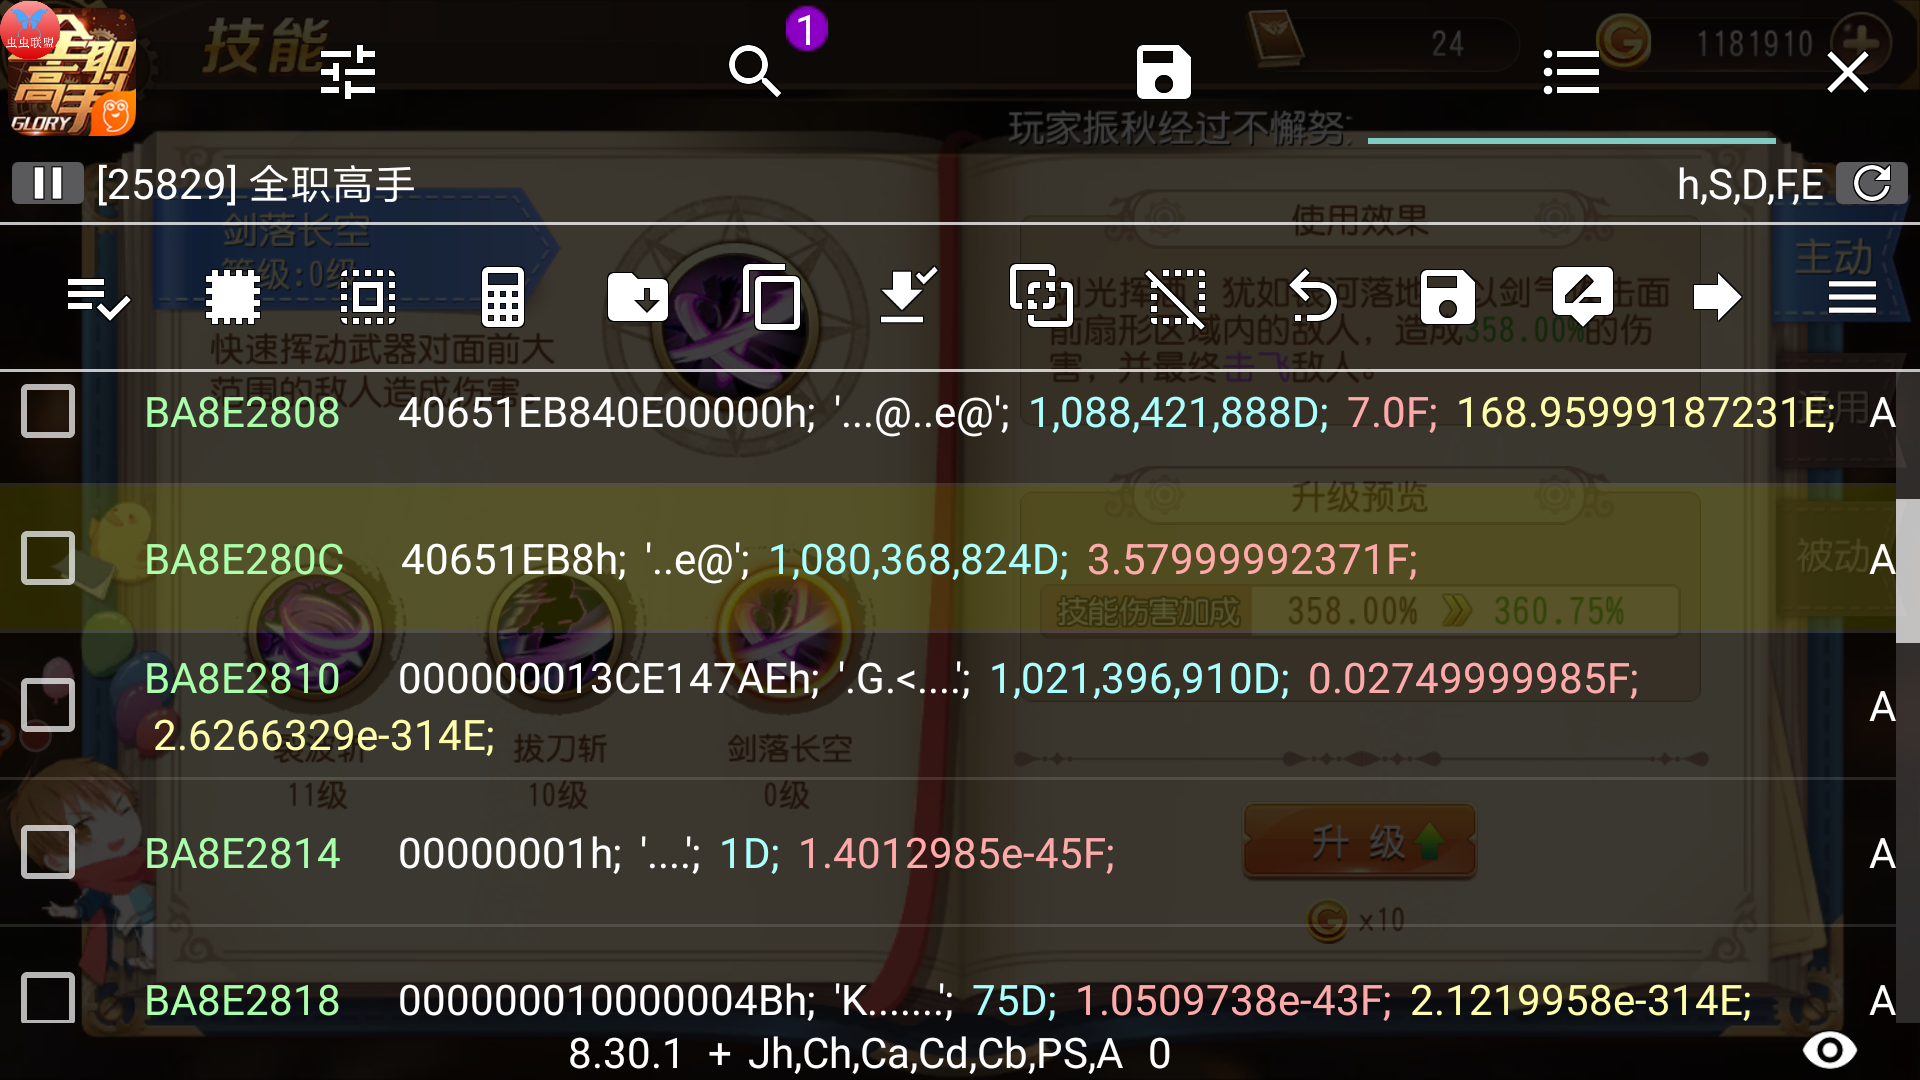Switch to the memory list tab

coord(1571,72)
